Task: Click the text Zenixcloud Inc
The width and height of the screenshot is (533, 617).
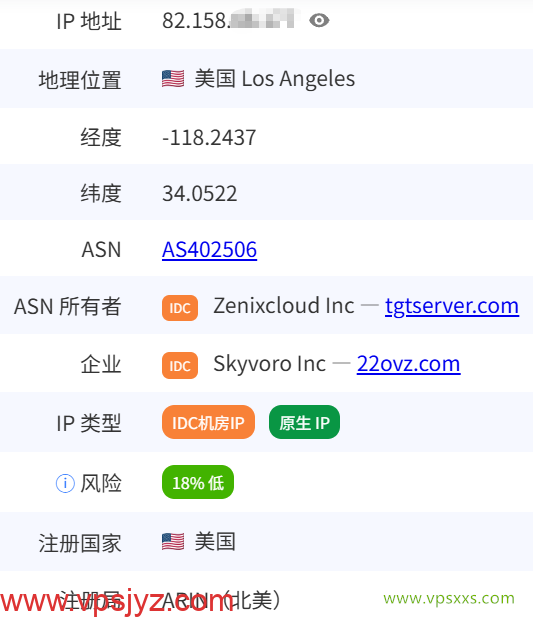Action: [284, 306]
